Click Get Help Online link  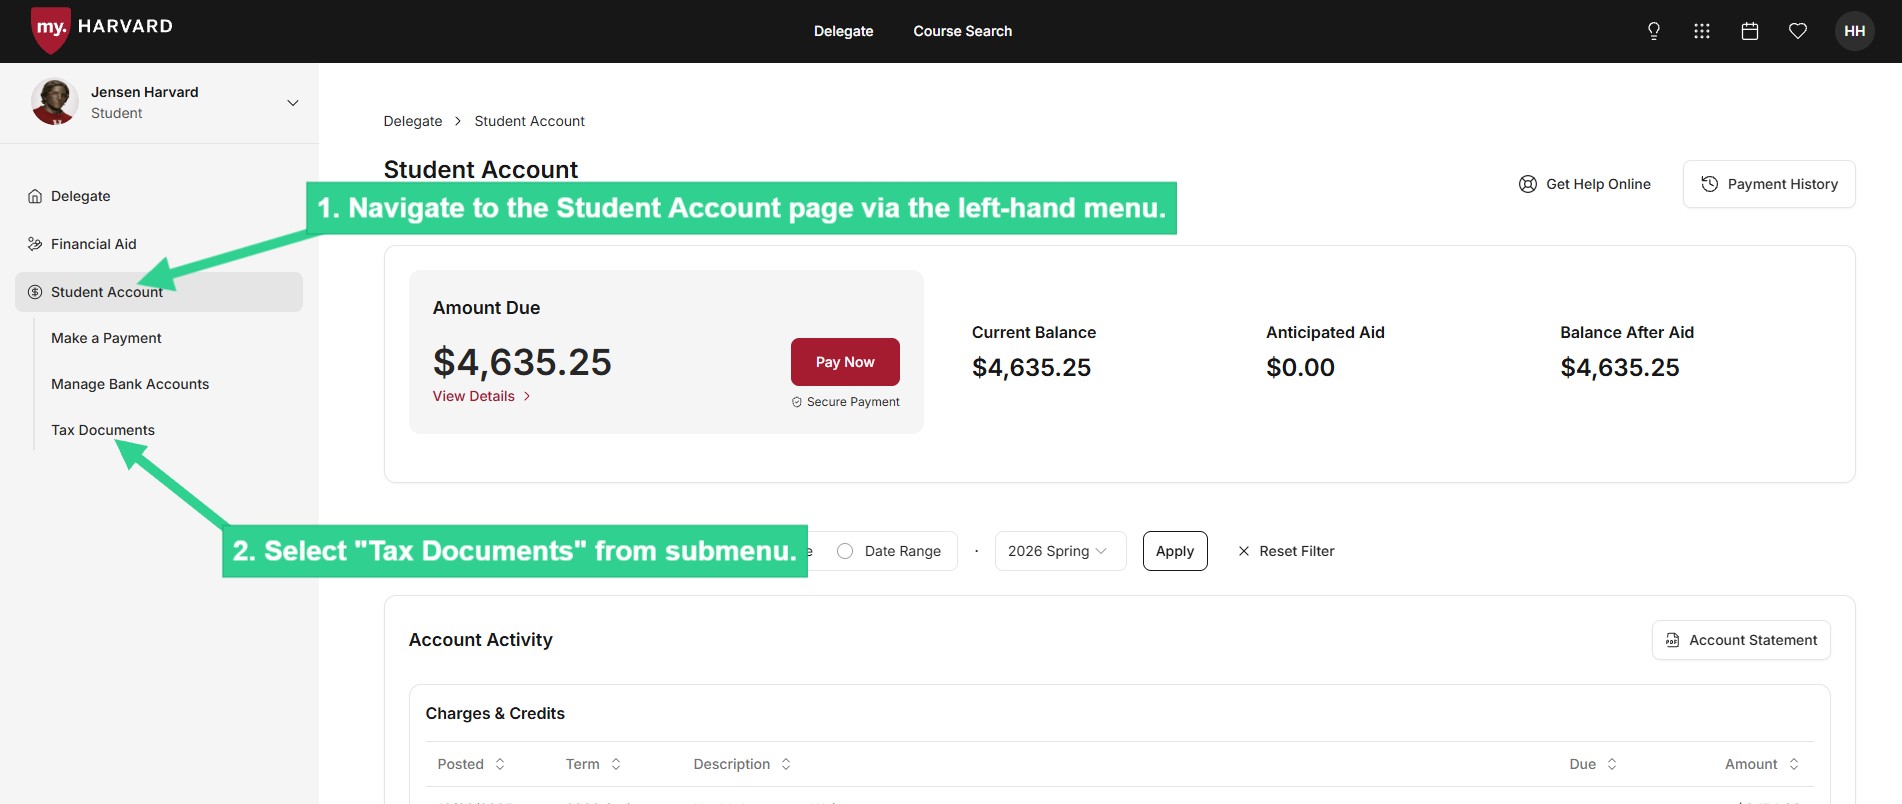coord(1585,184)
